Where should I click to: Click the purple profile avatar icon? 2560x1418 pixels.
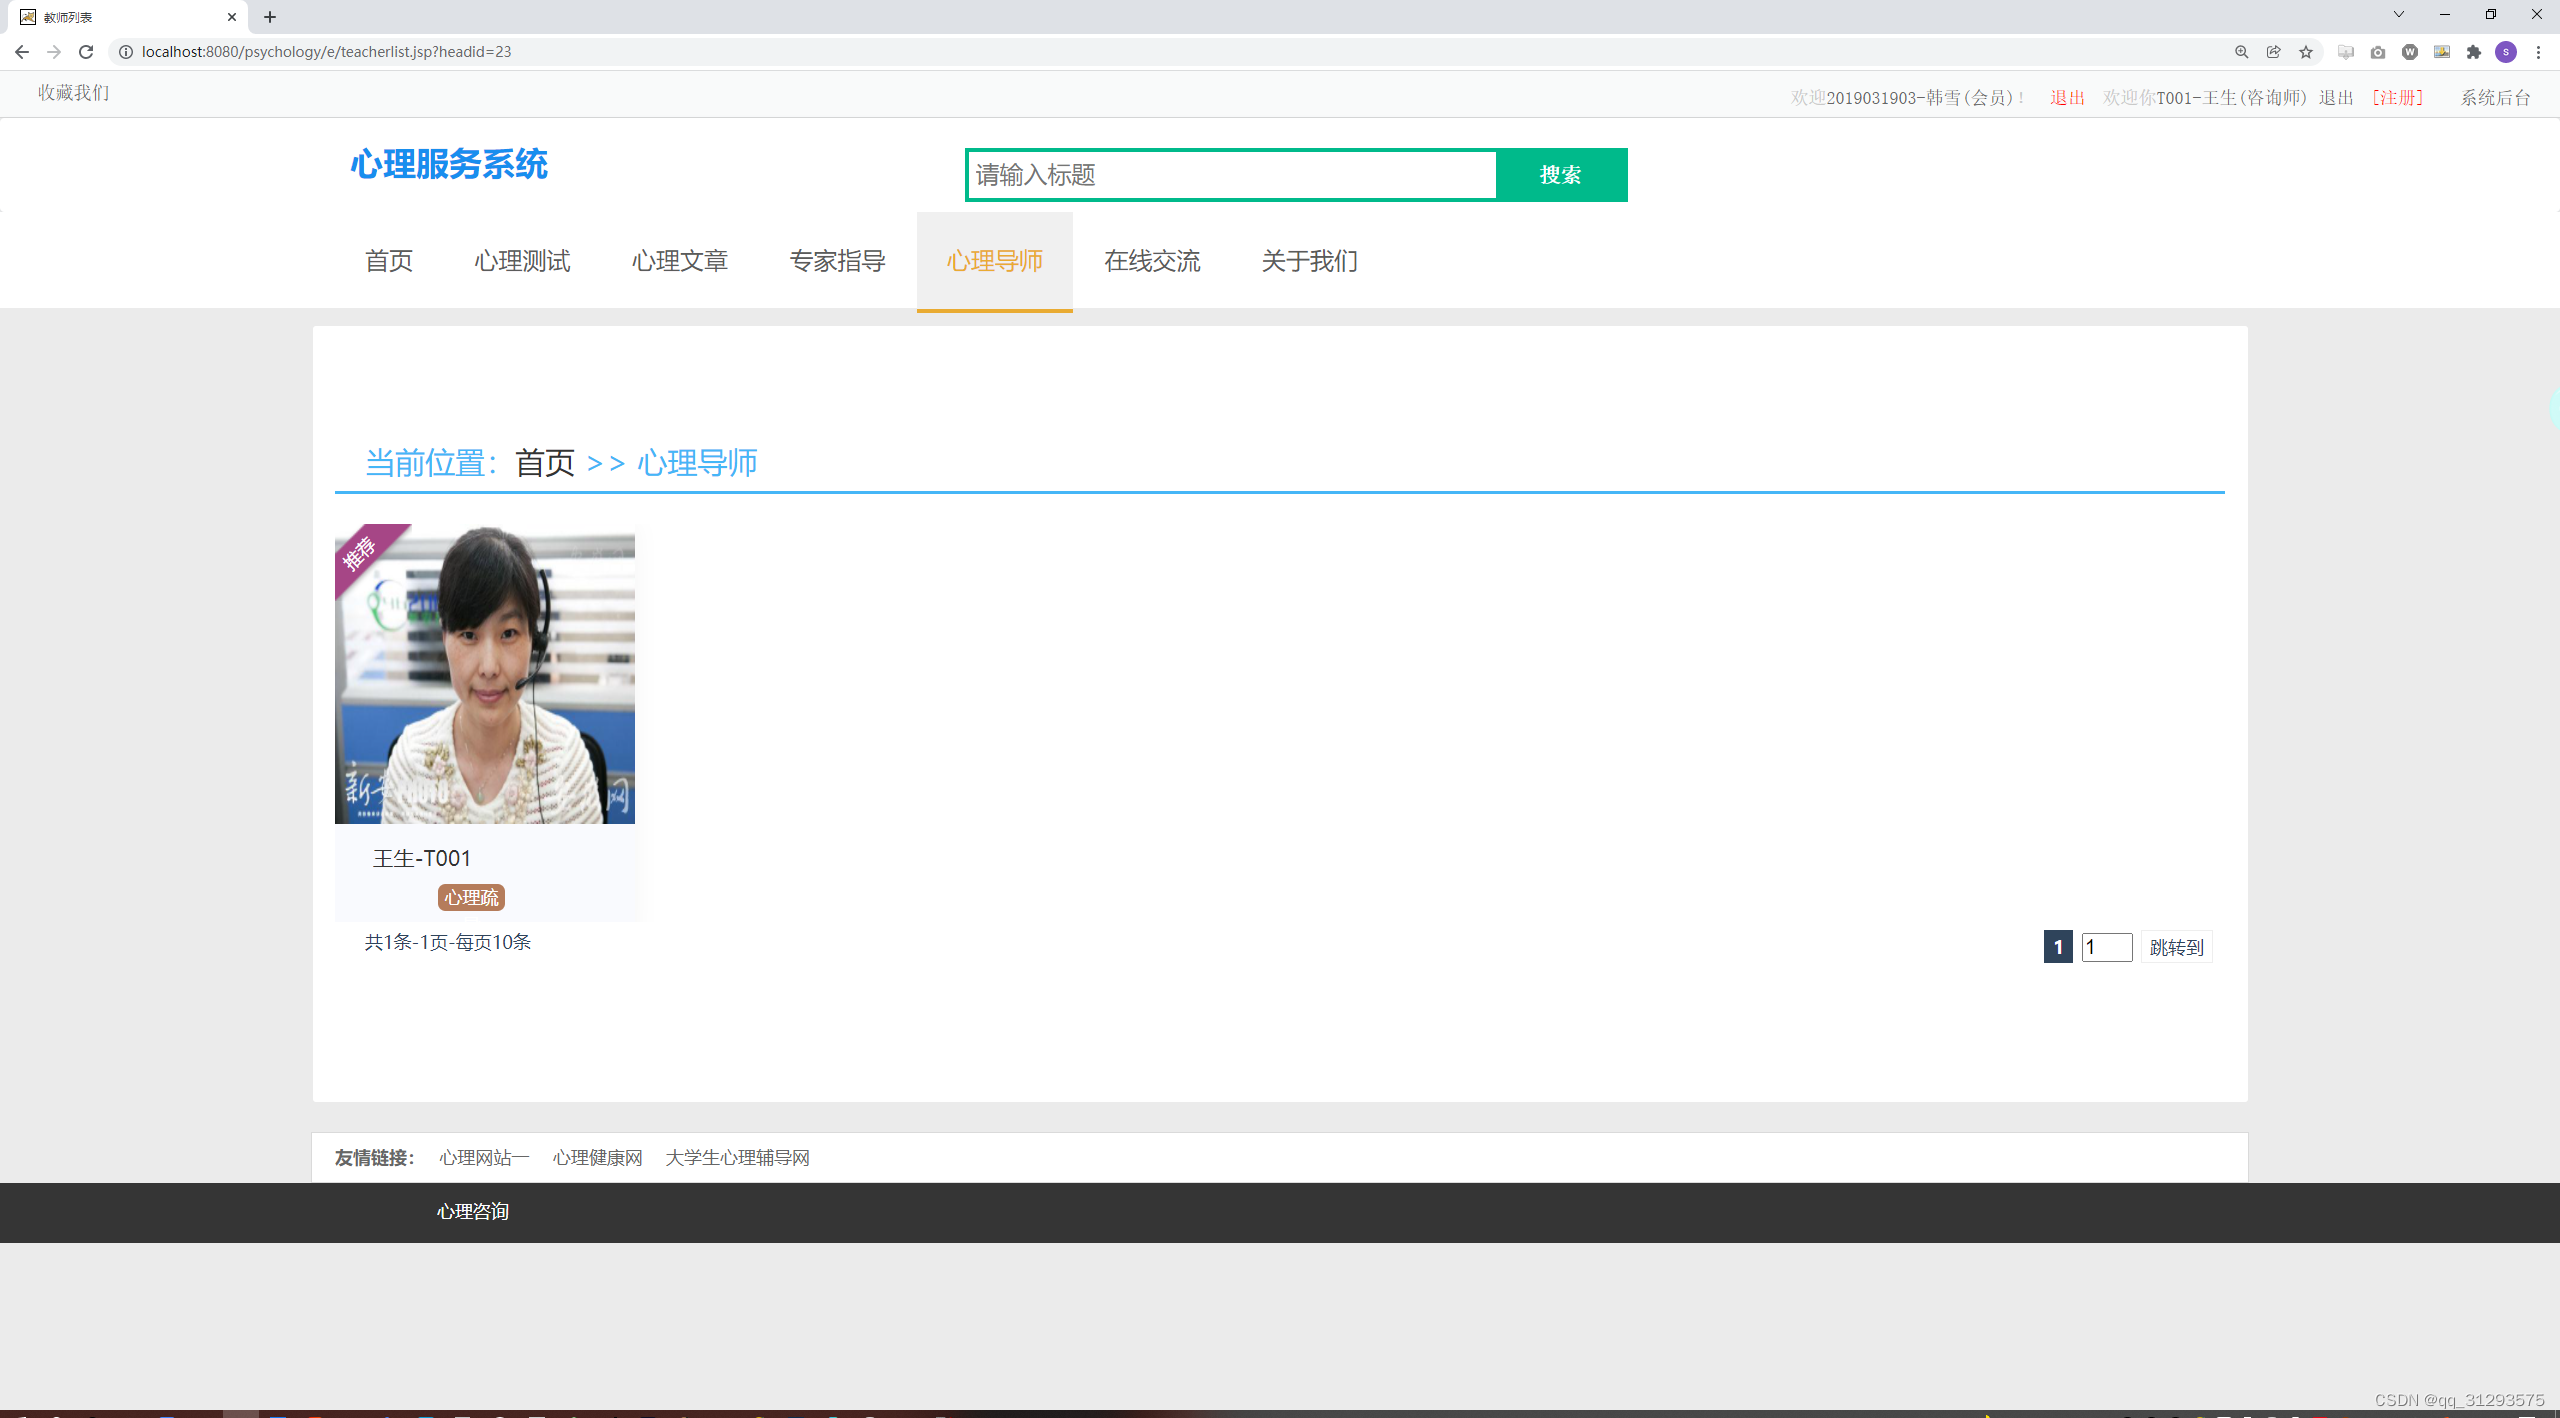coord(2505,51)
